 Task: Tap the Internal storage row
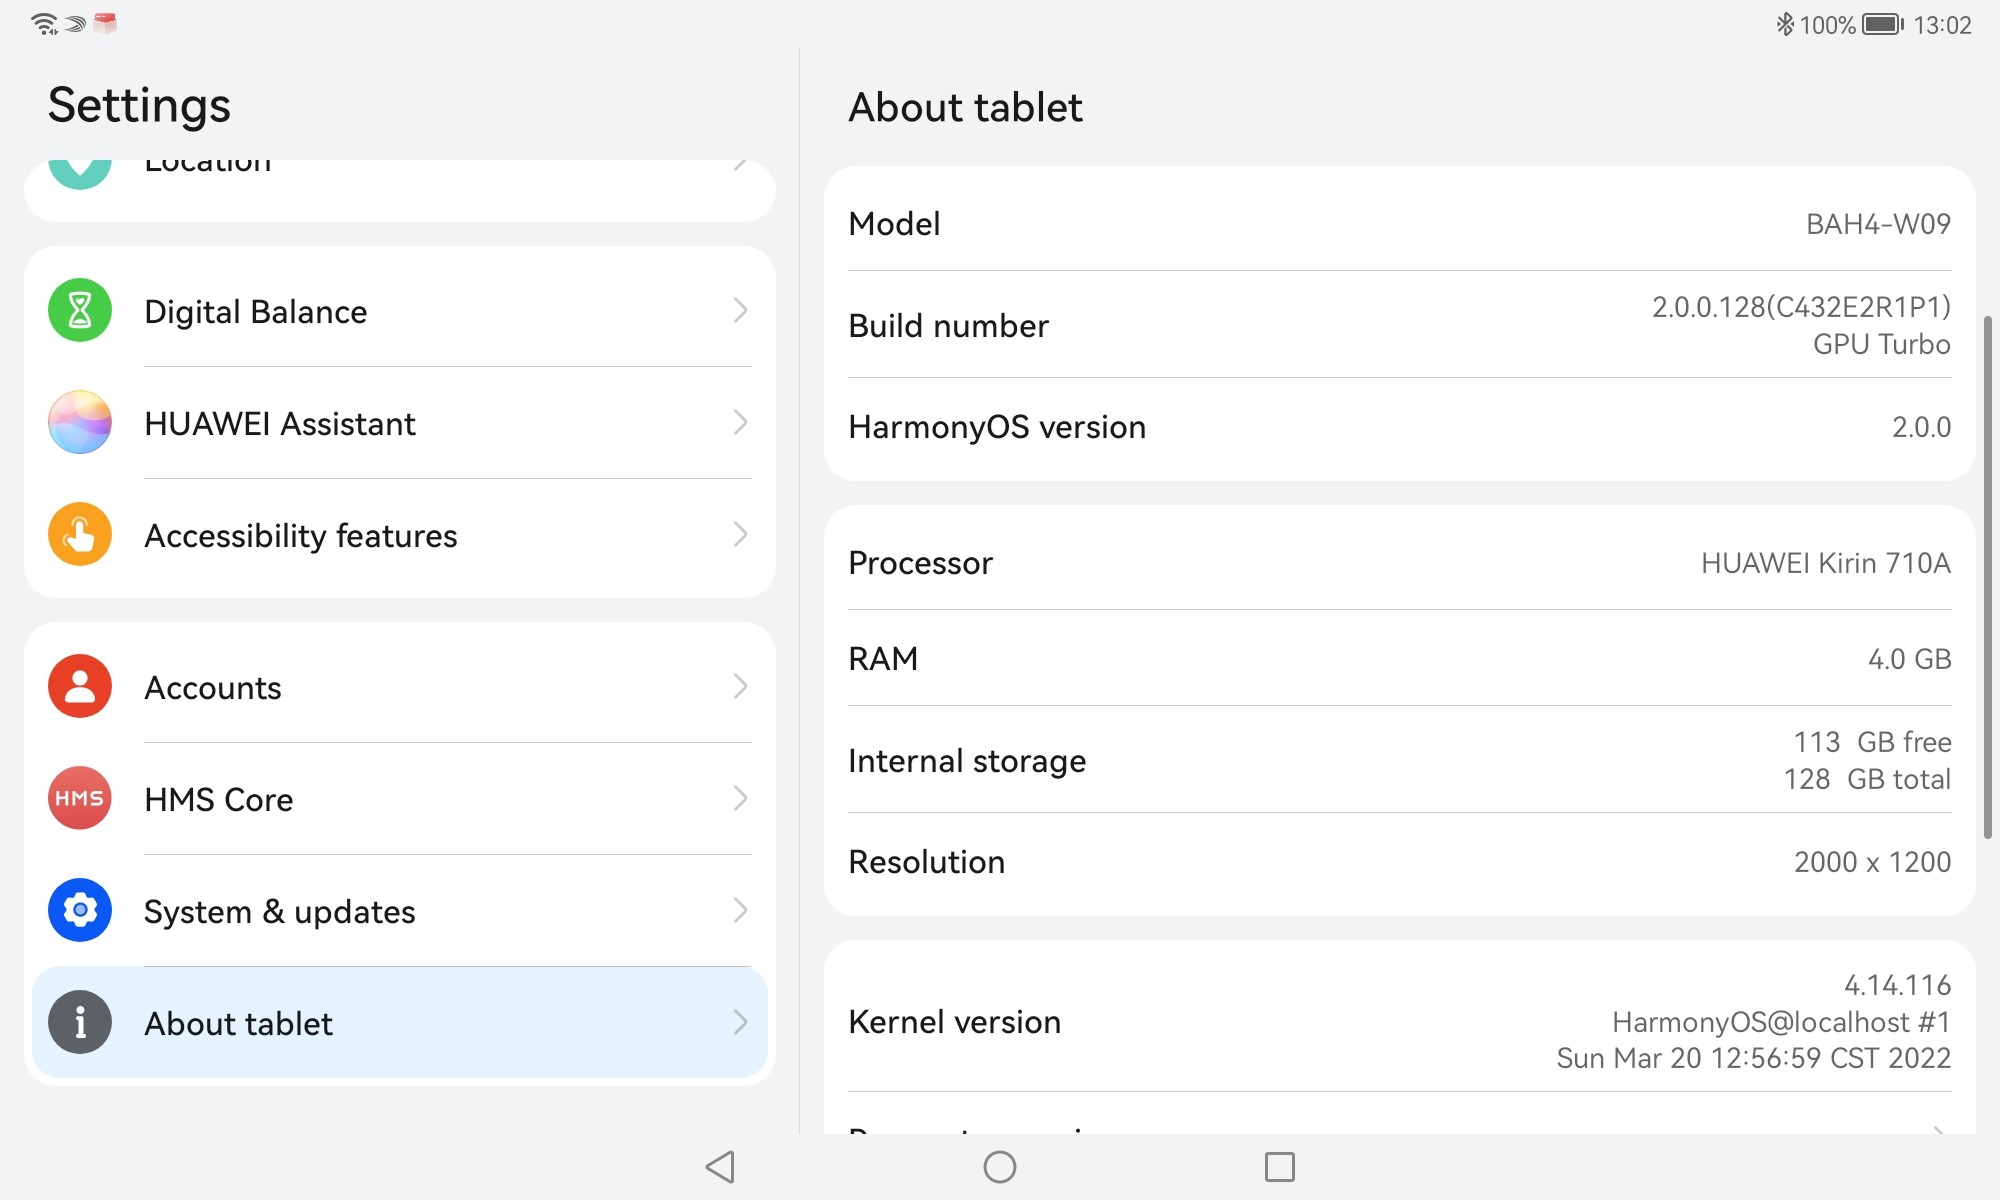(x=1400, y=760)
